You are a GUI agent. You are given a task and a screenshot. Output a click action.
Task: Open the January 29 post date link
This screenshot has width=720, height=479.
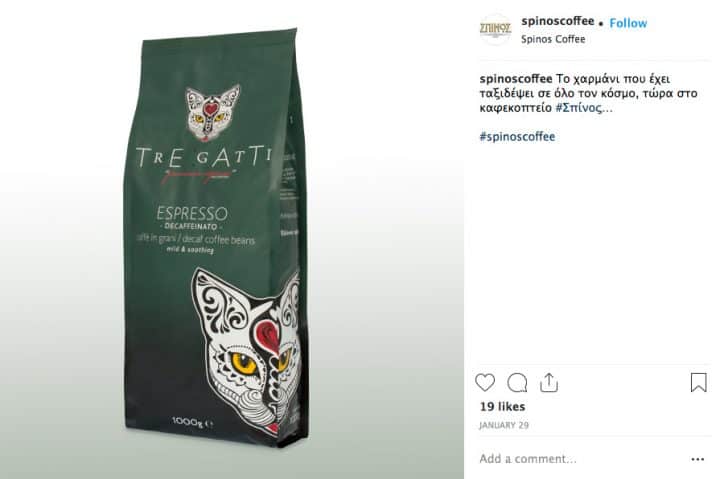(x=504, y=425)
